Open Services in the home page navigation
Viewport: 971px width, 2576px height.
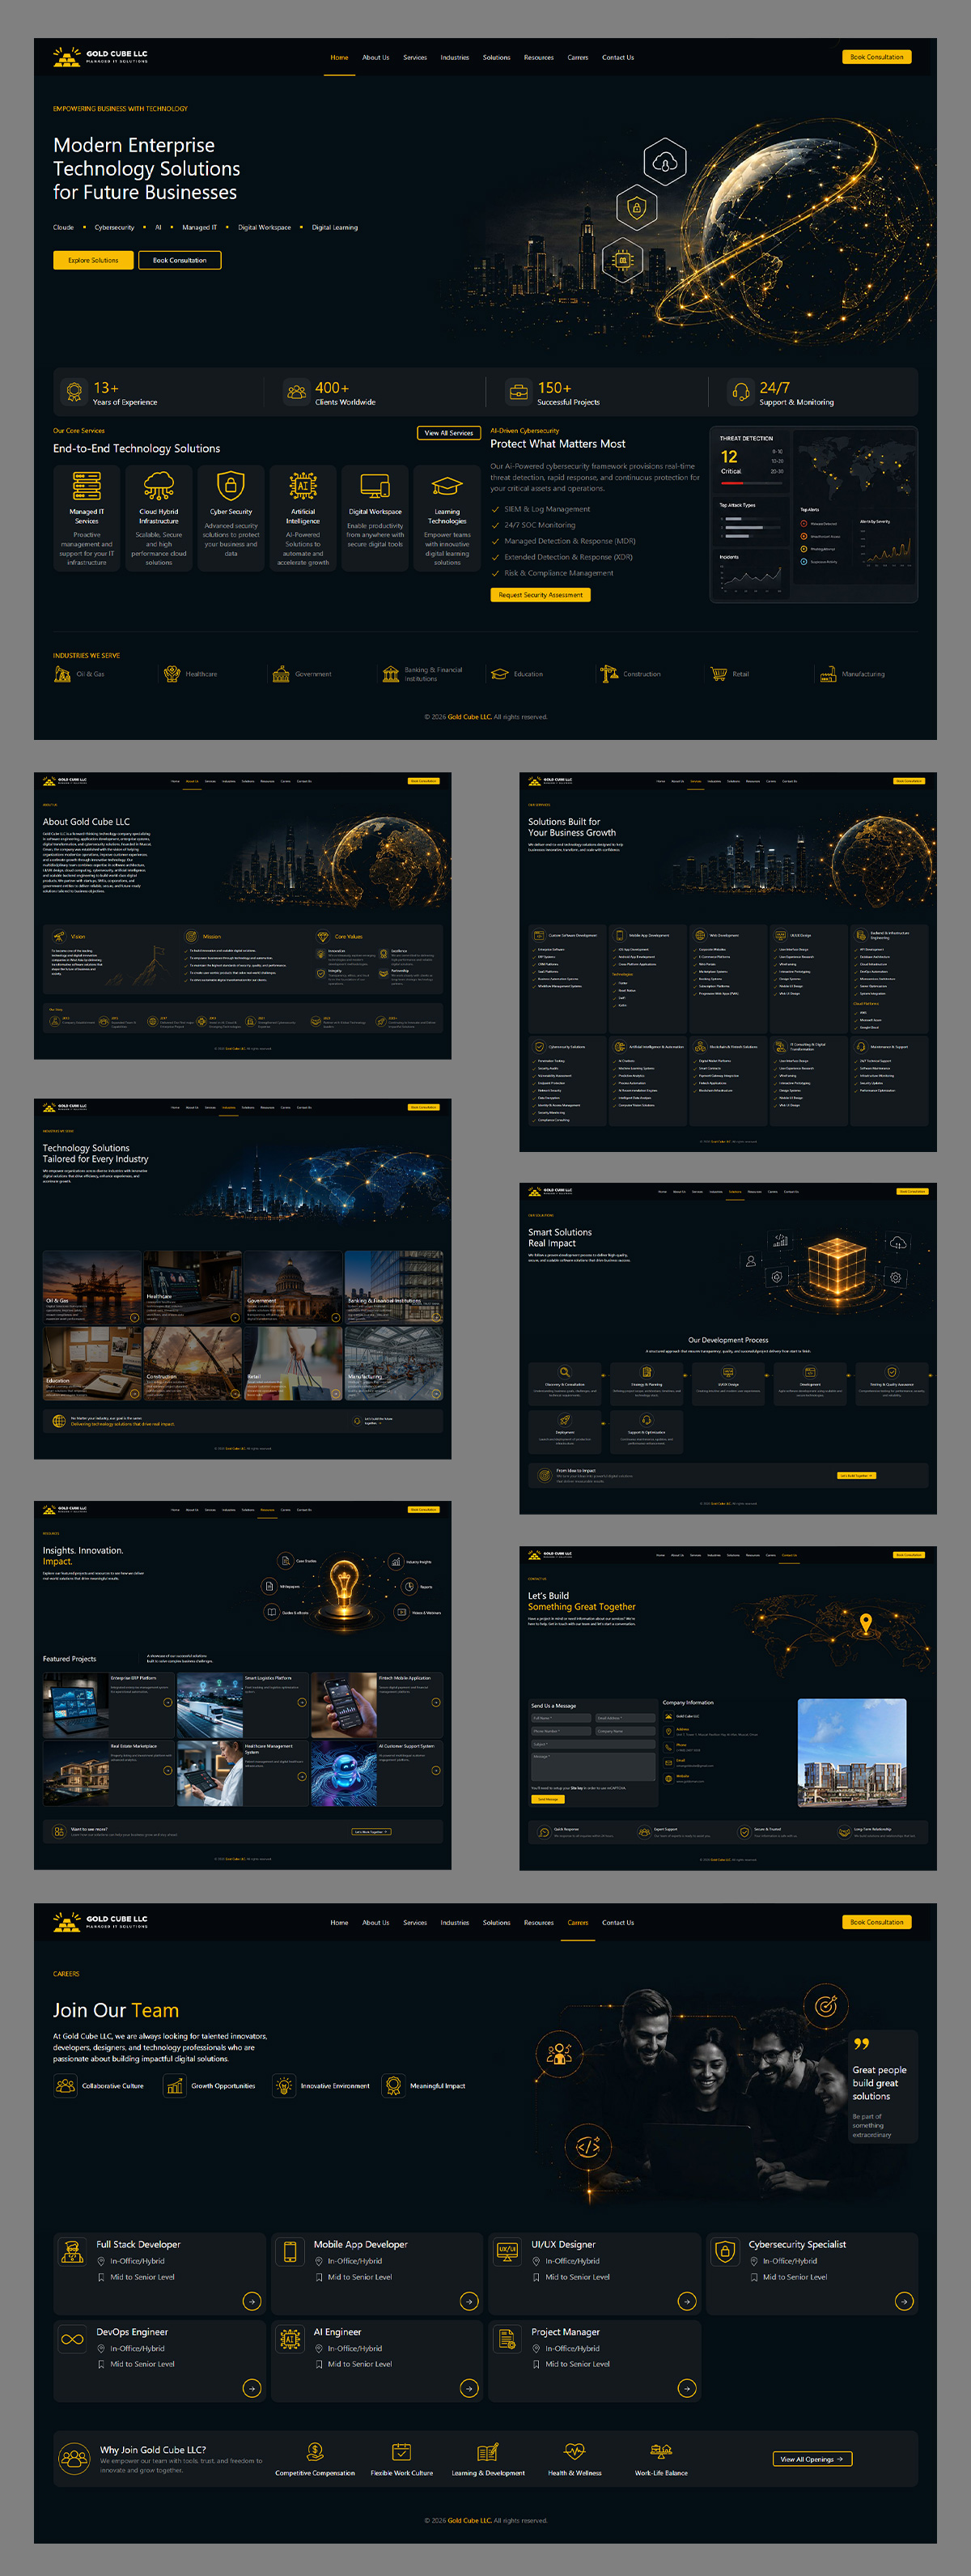point(415,57)
